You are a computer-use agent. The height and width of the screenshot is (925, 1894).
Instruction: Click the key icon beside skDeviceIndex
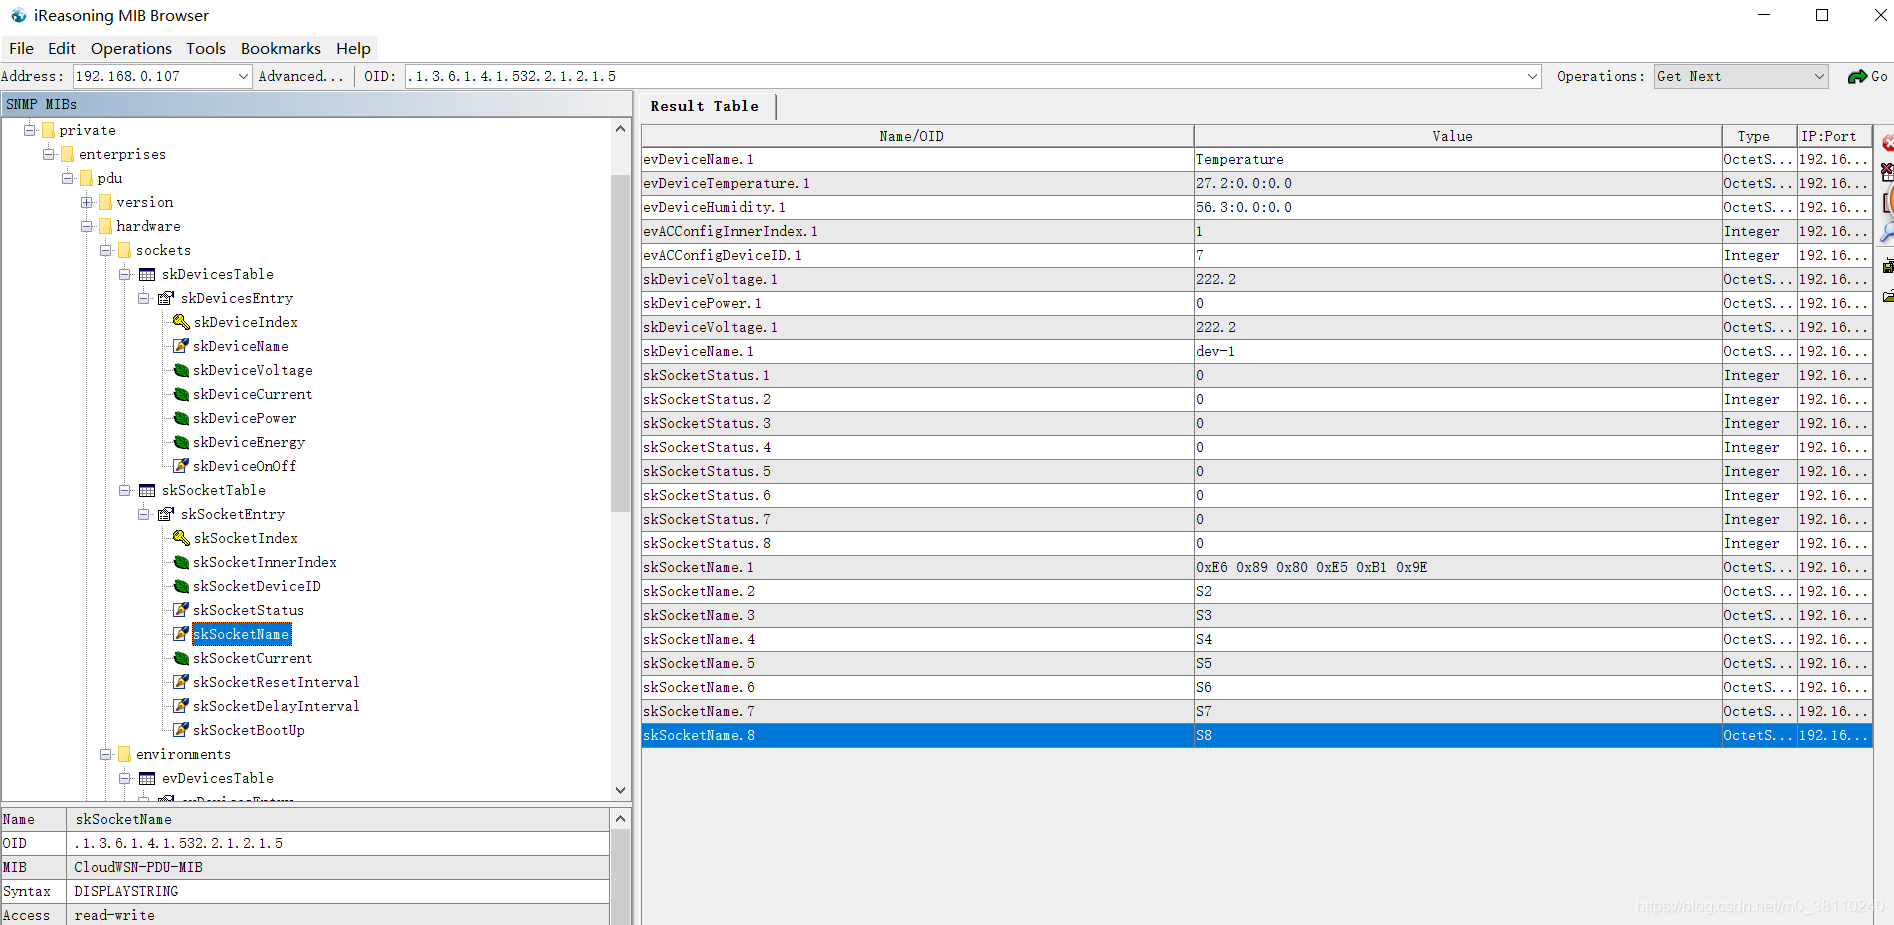(x=181, y=322)
